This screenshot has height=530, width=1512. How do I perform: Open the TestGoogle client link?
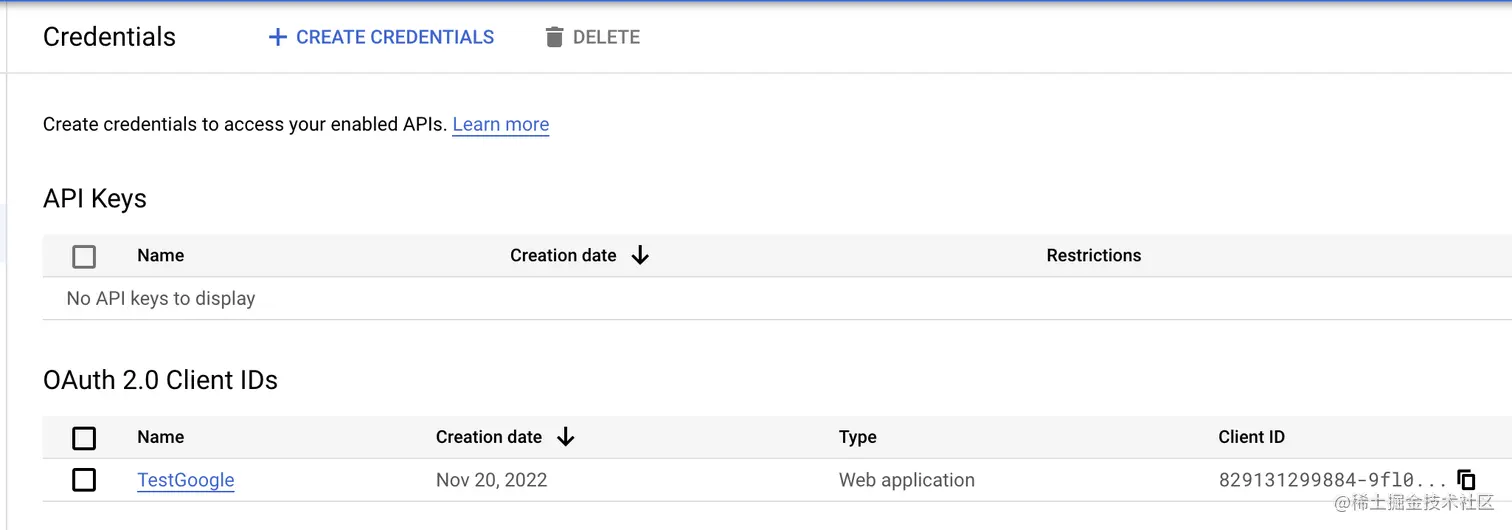point(186,480)
